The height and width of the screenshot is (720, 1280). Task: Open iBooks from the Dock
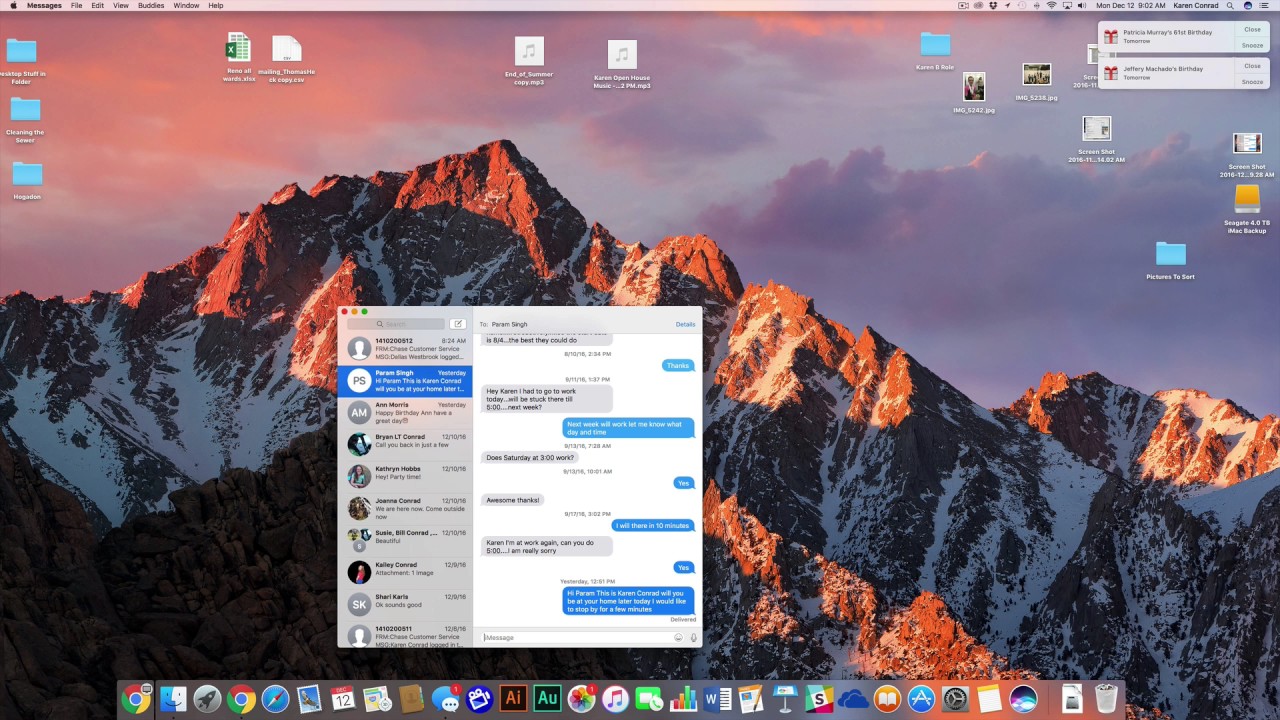(887, 699)
